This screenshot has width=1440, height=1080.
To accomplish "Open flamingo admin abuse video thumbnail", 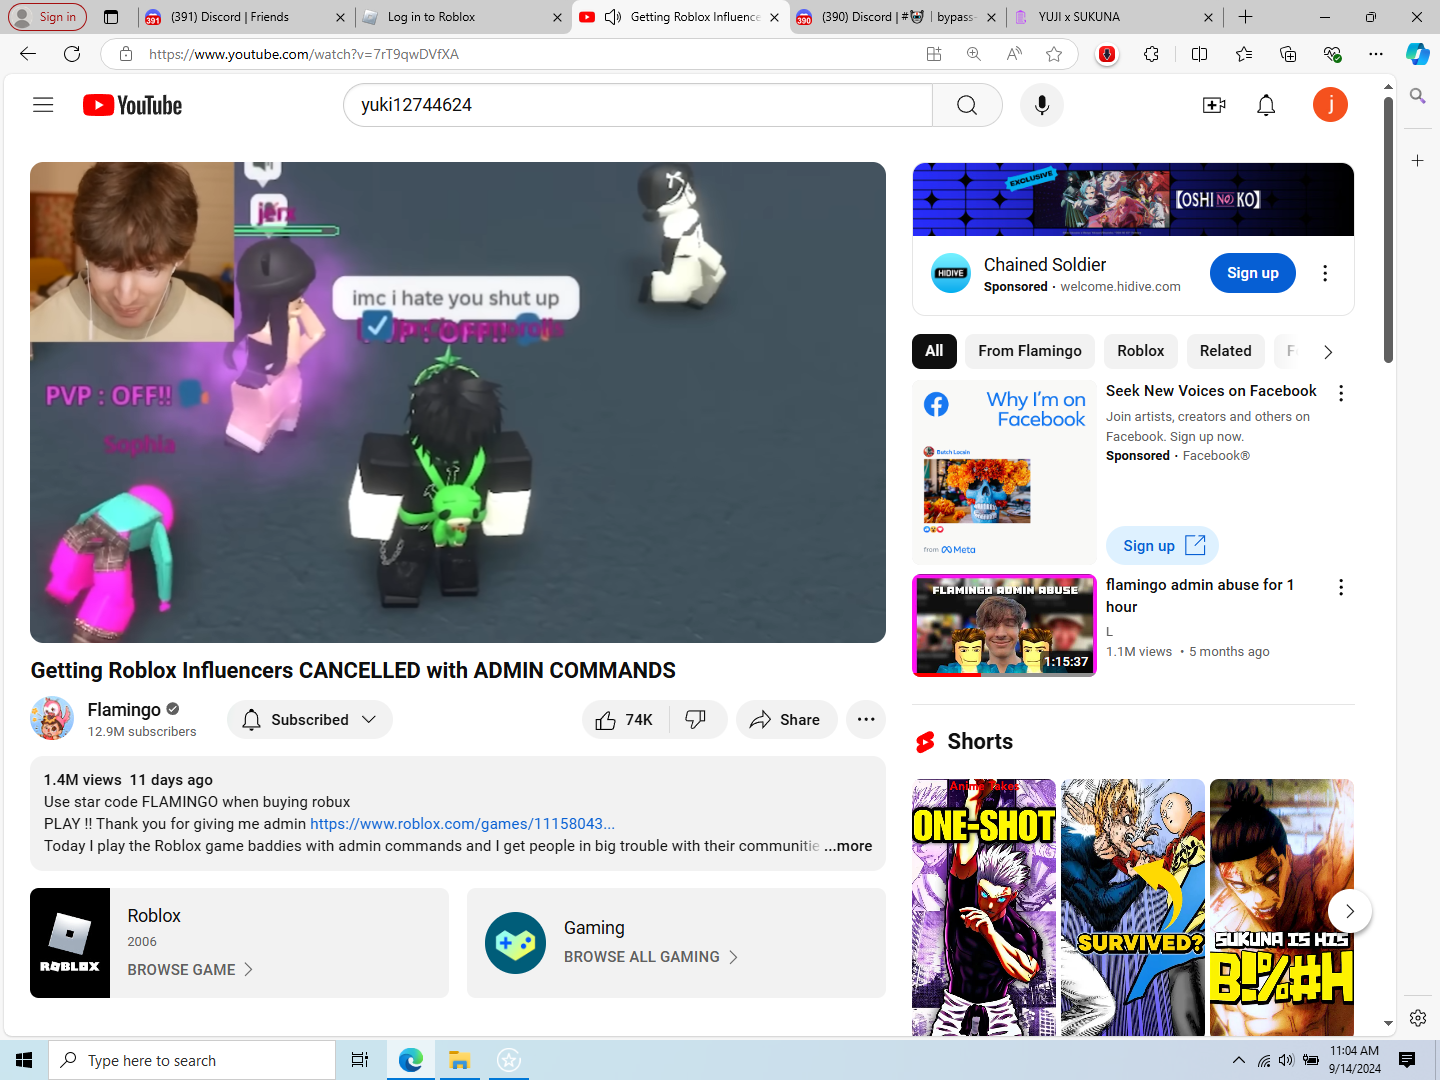I will click(x=1004, y=625).
